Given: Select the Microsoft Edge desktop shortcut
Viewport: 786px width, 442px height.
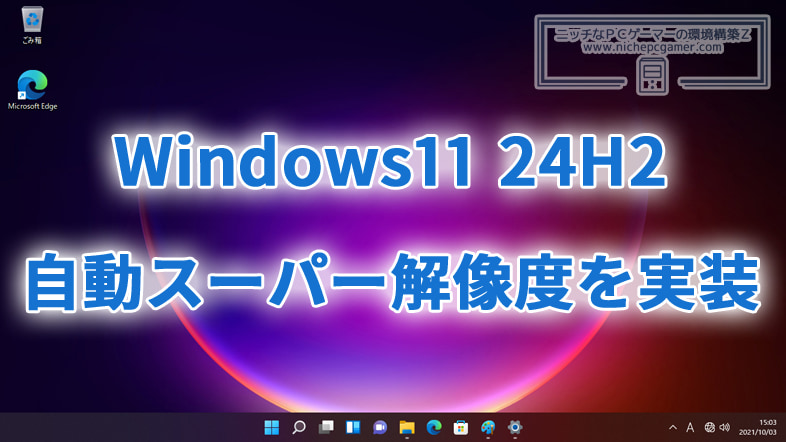Looking at the screenshot, I should (33, 90).
